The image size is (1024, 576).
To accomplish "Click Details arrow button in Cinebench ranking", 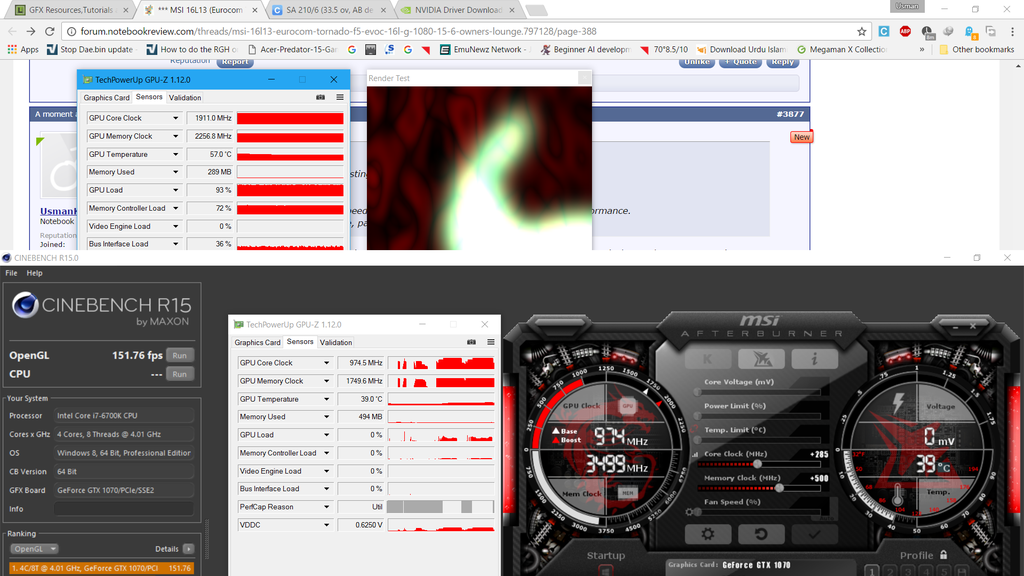I will pyautogui.click(x=188, y=549).
